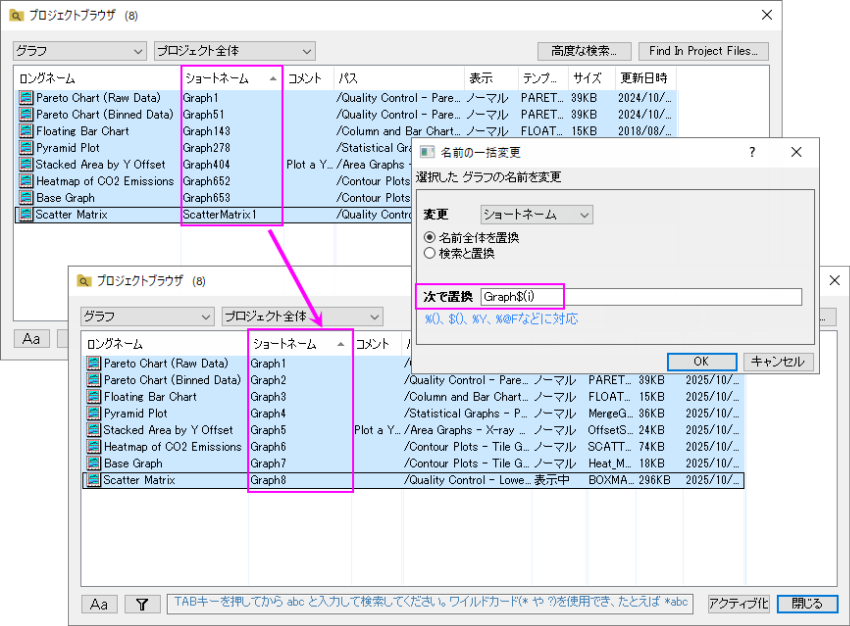The width and height of the screenshot is (850, 626).
Task: Click the 296KB size cell
Action: (x=654, y=480)
